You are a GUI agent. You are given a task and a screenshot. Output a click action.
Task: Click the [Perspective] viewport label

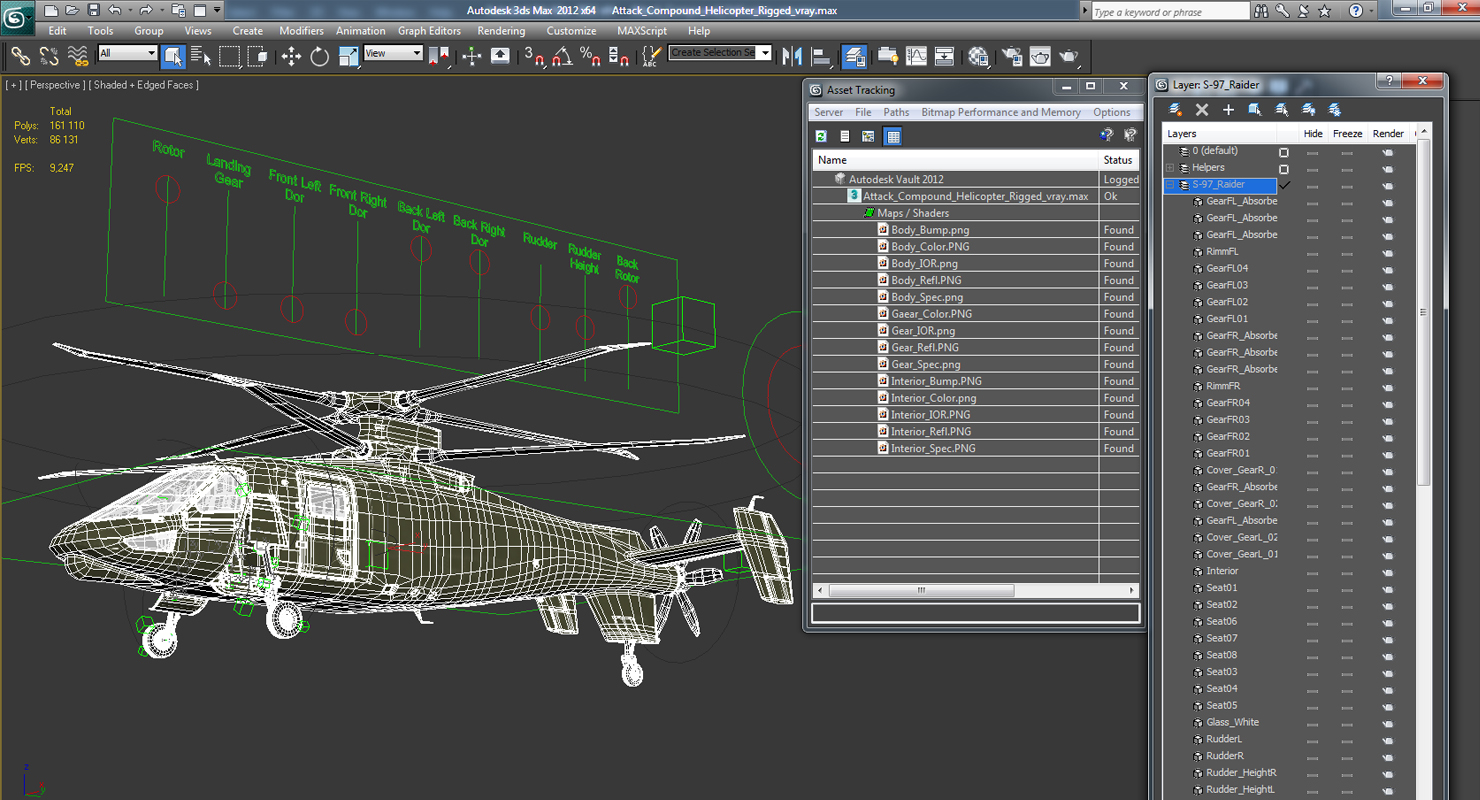click(x=56, y=85)
